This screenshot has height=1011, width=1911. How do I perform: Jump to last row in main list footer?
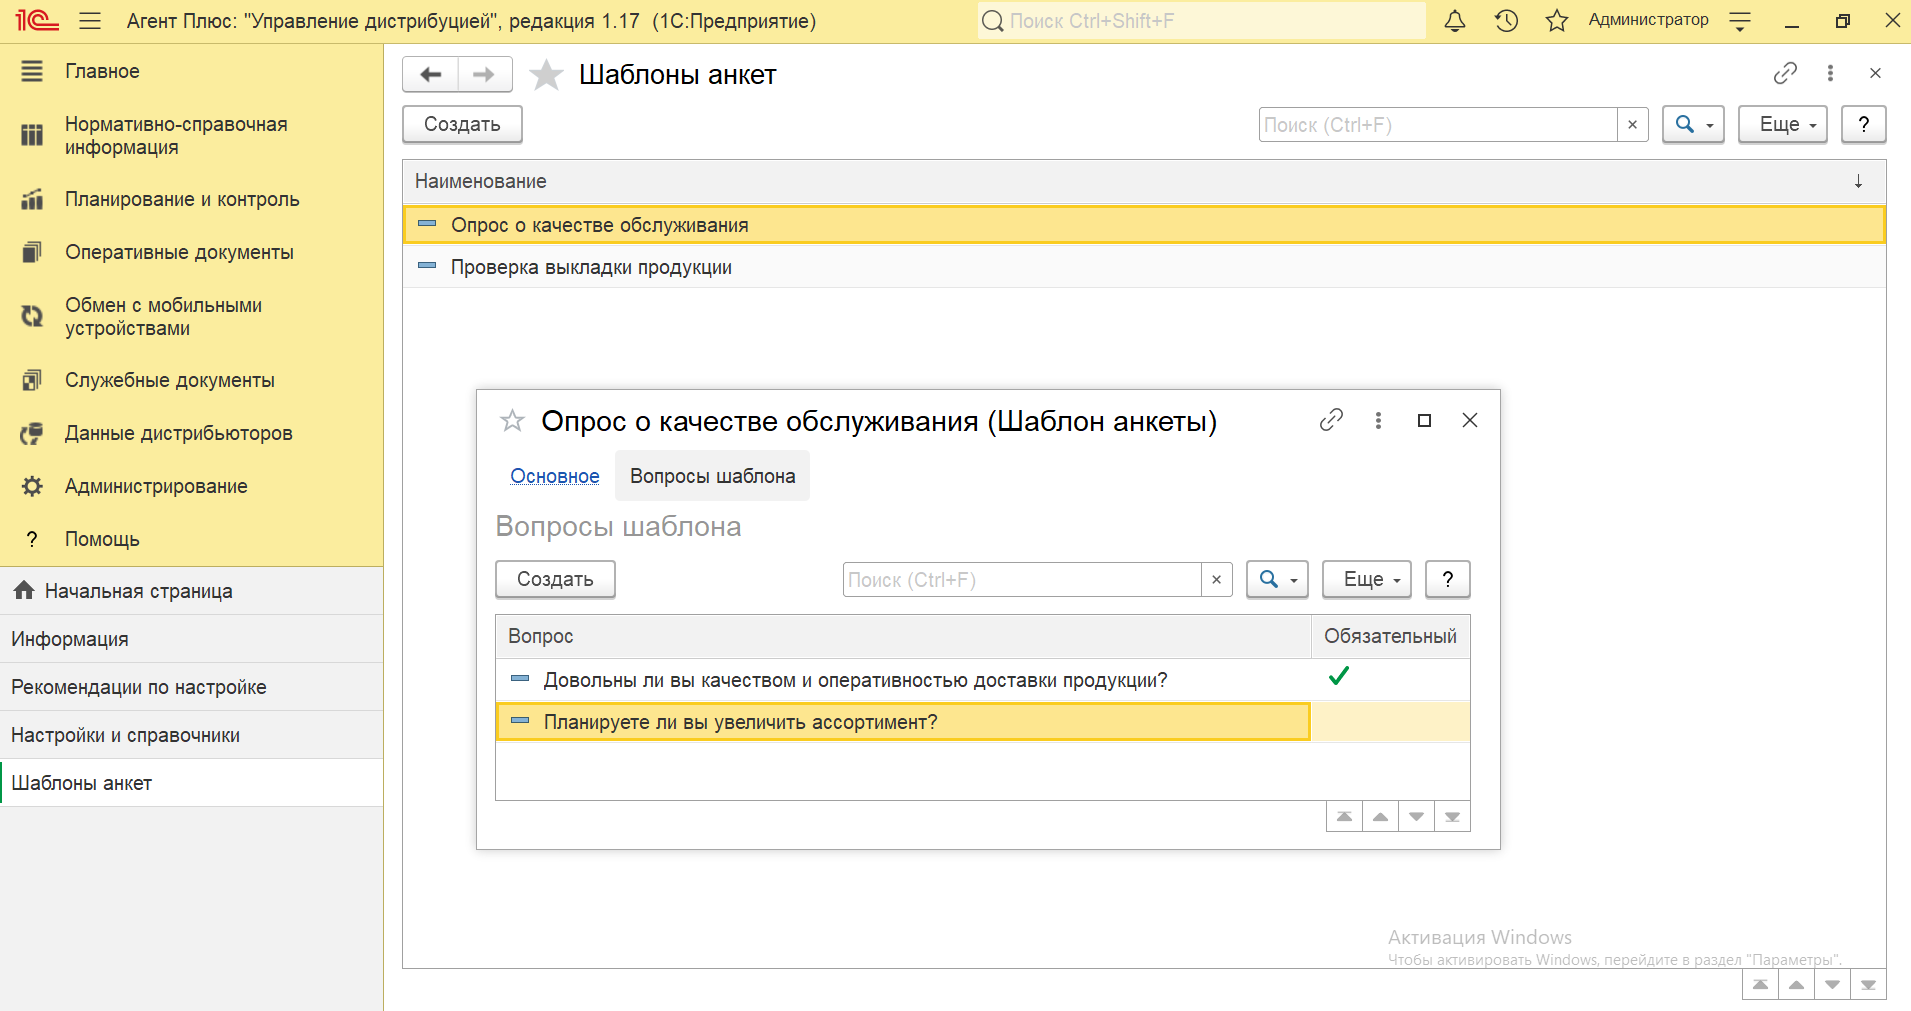pyautogui.click(x=1868, y=985)
